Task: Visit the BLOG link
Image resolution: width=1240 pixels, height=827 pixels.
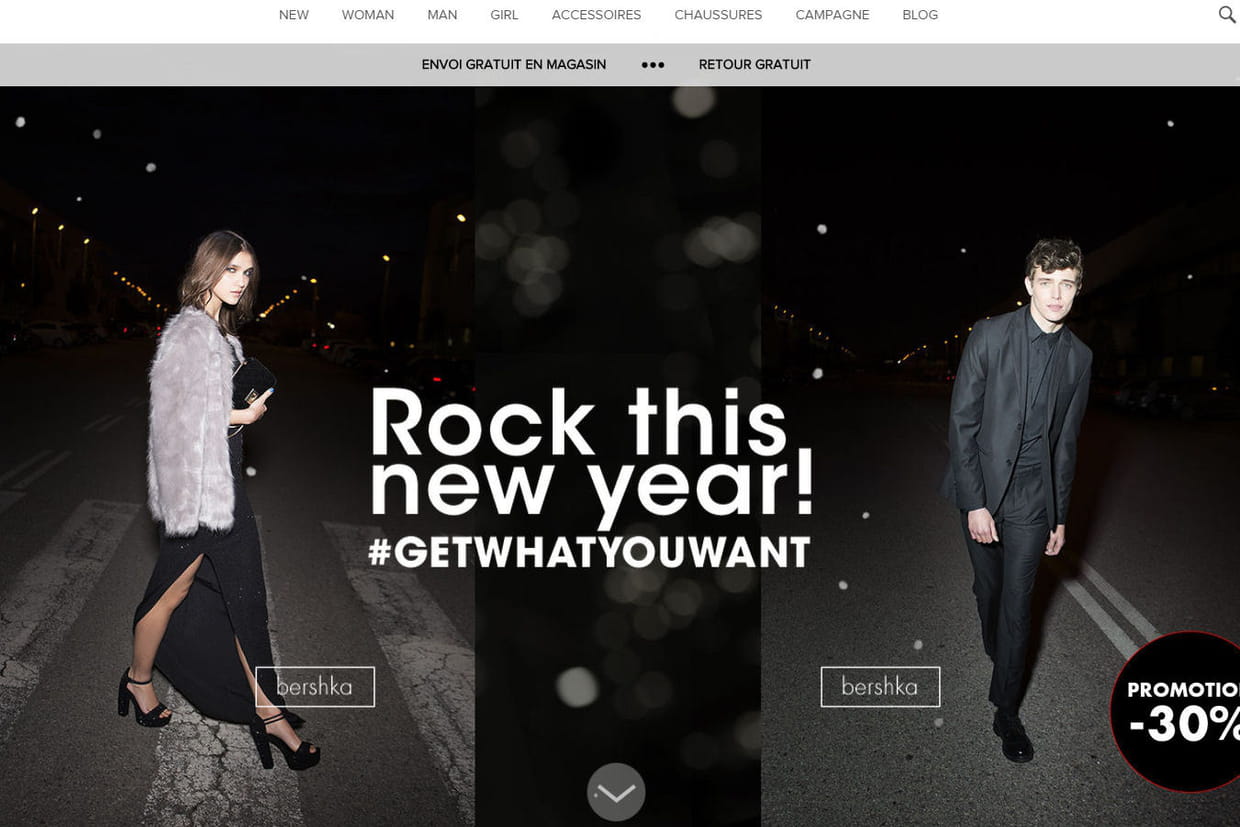Action: coord(920,15)
